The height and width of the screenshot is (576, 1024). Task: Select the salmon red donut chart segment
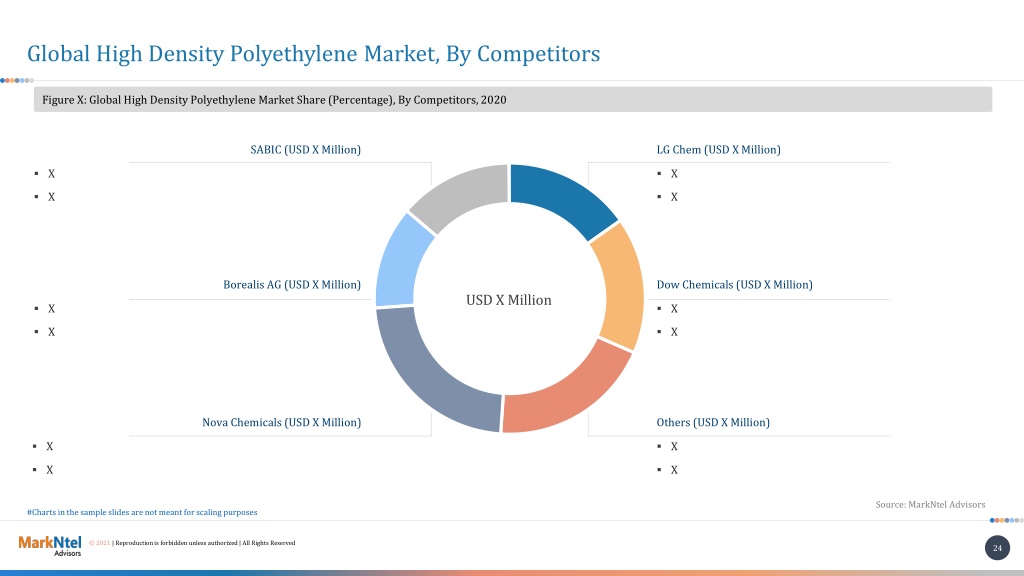coord(569,394)
